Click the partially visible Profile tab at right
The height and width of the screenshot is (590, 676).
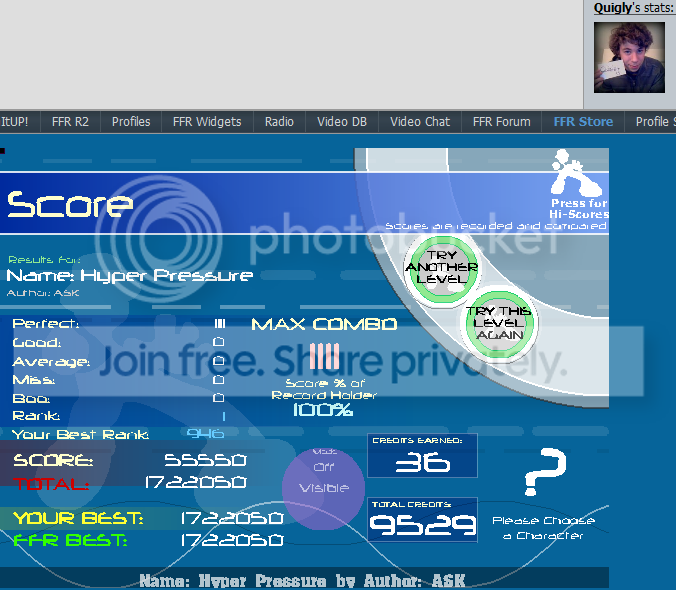click(655, 122)
